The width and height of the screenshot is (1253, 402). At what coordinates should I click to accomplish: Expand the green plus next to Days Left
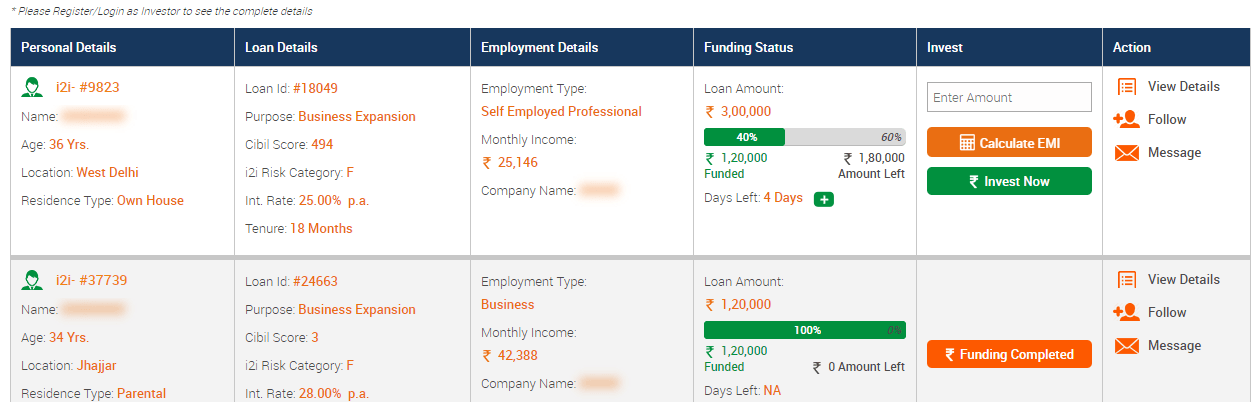(x=824, y=199)
